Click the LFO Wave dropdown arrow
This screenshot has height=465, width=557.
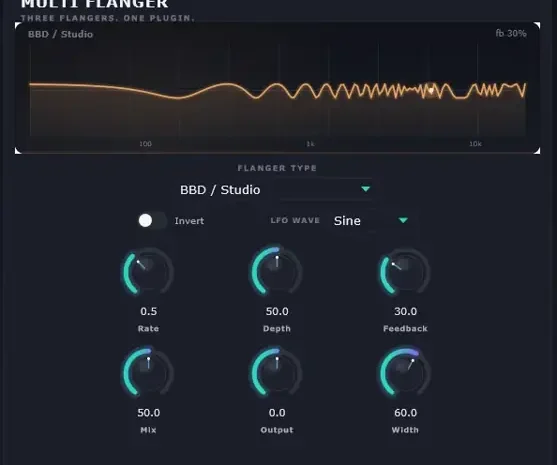[x=403, y=220]
